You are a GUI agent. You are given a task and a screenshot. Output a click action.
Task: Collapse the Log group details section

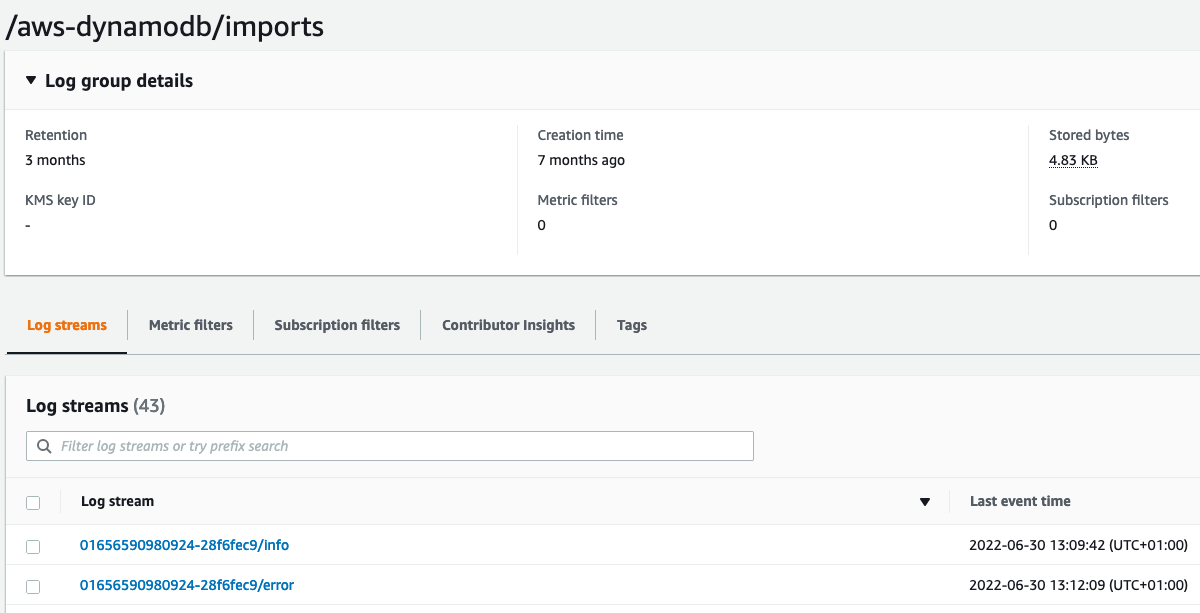pos(31,81)
